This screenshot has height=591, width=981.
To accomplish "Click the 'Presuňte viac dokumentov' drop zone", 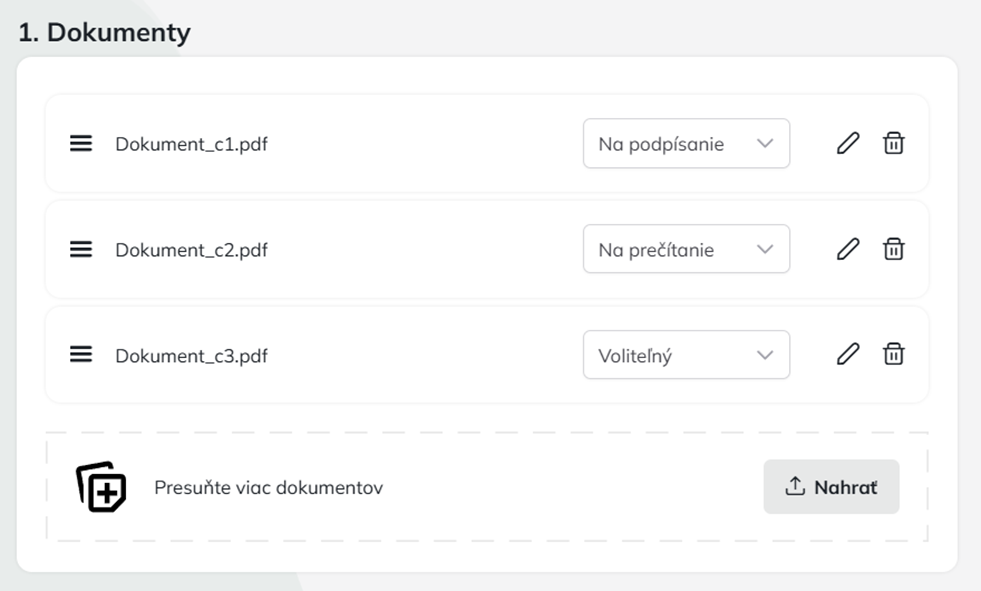I will pos(268,488).
